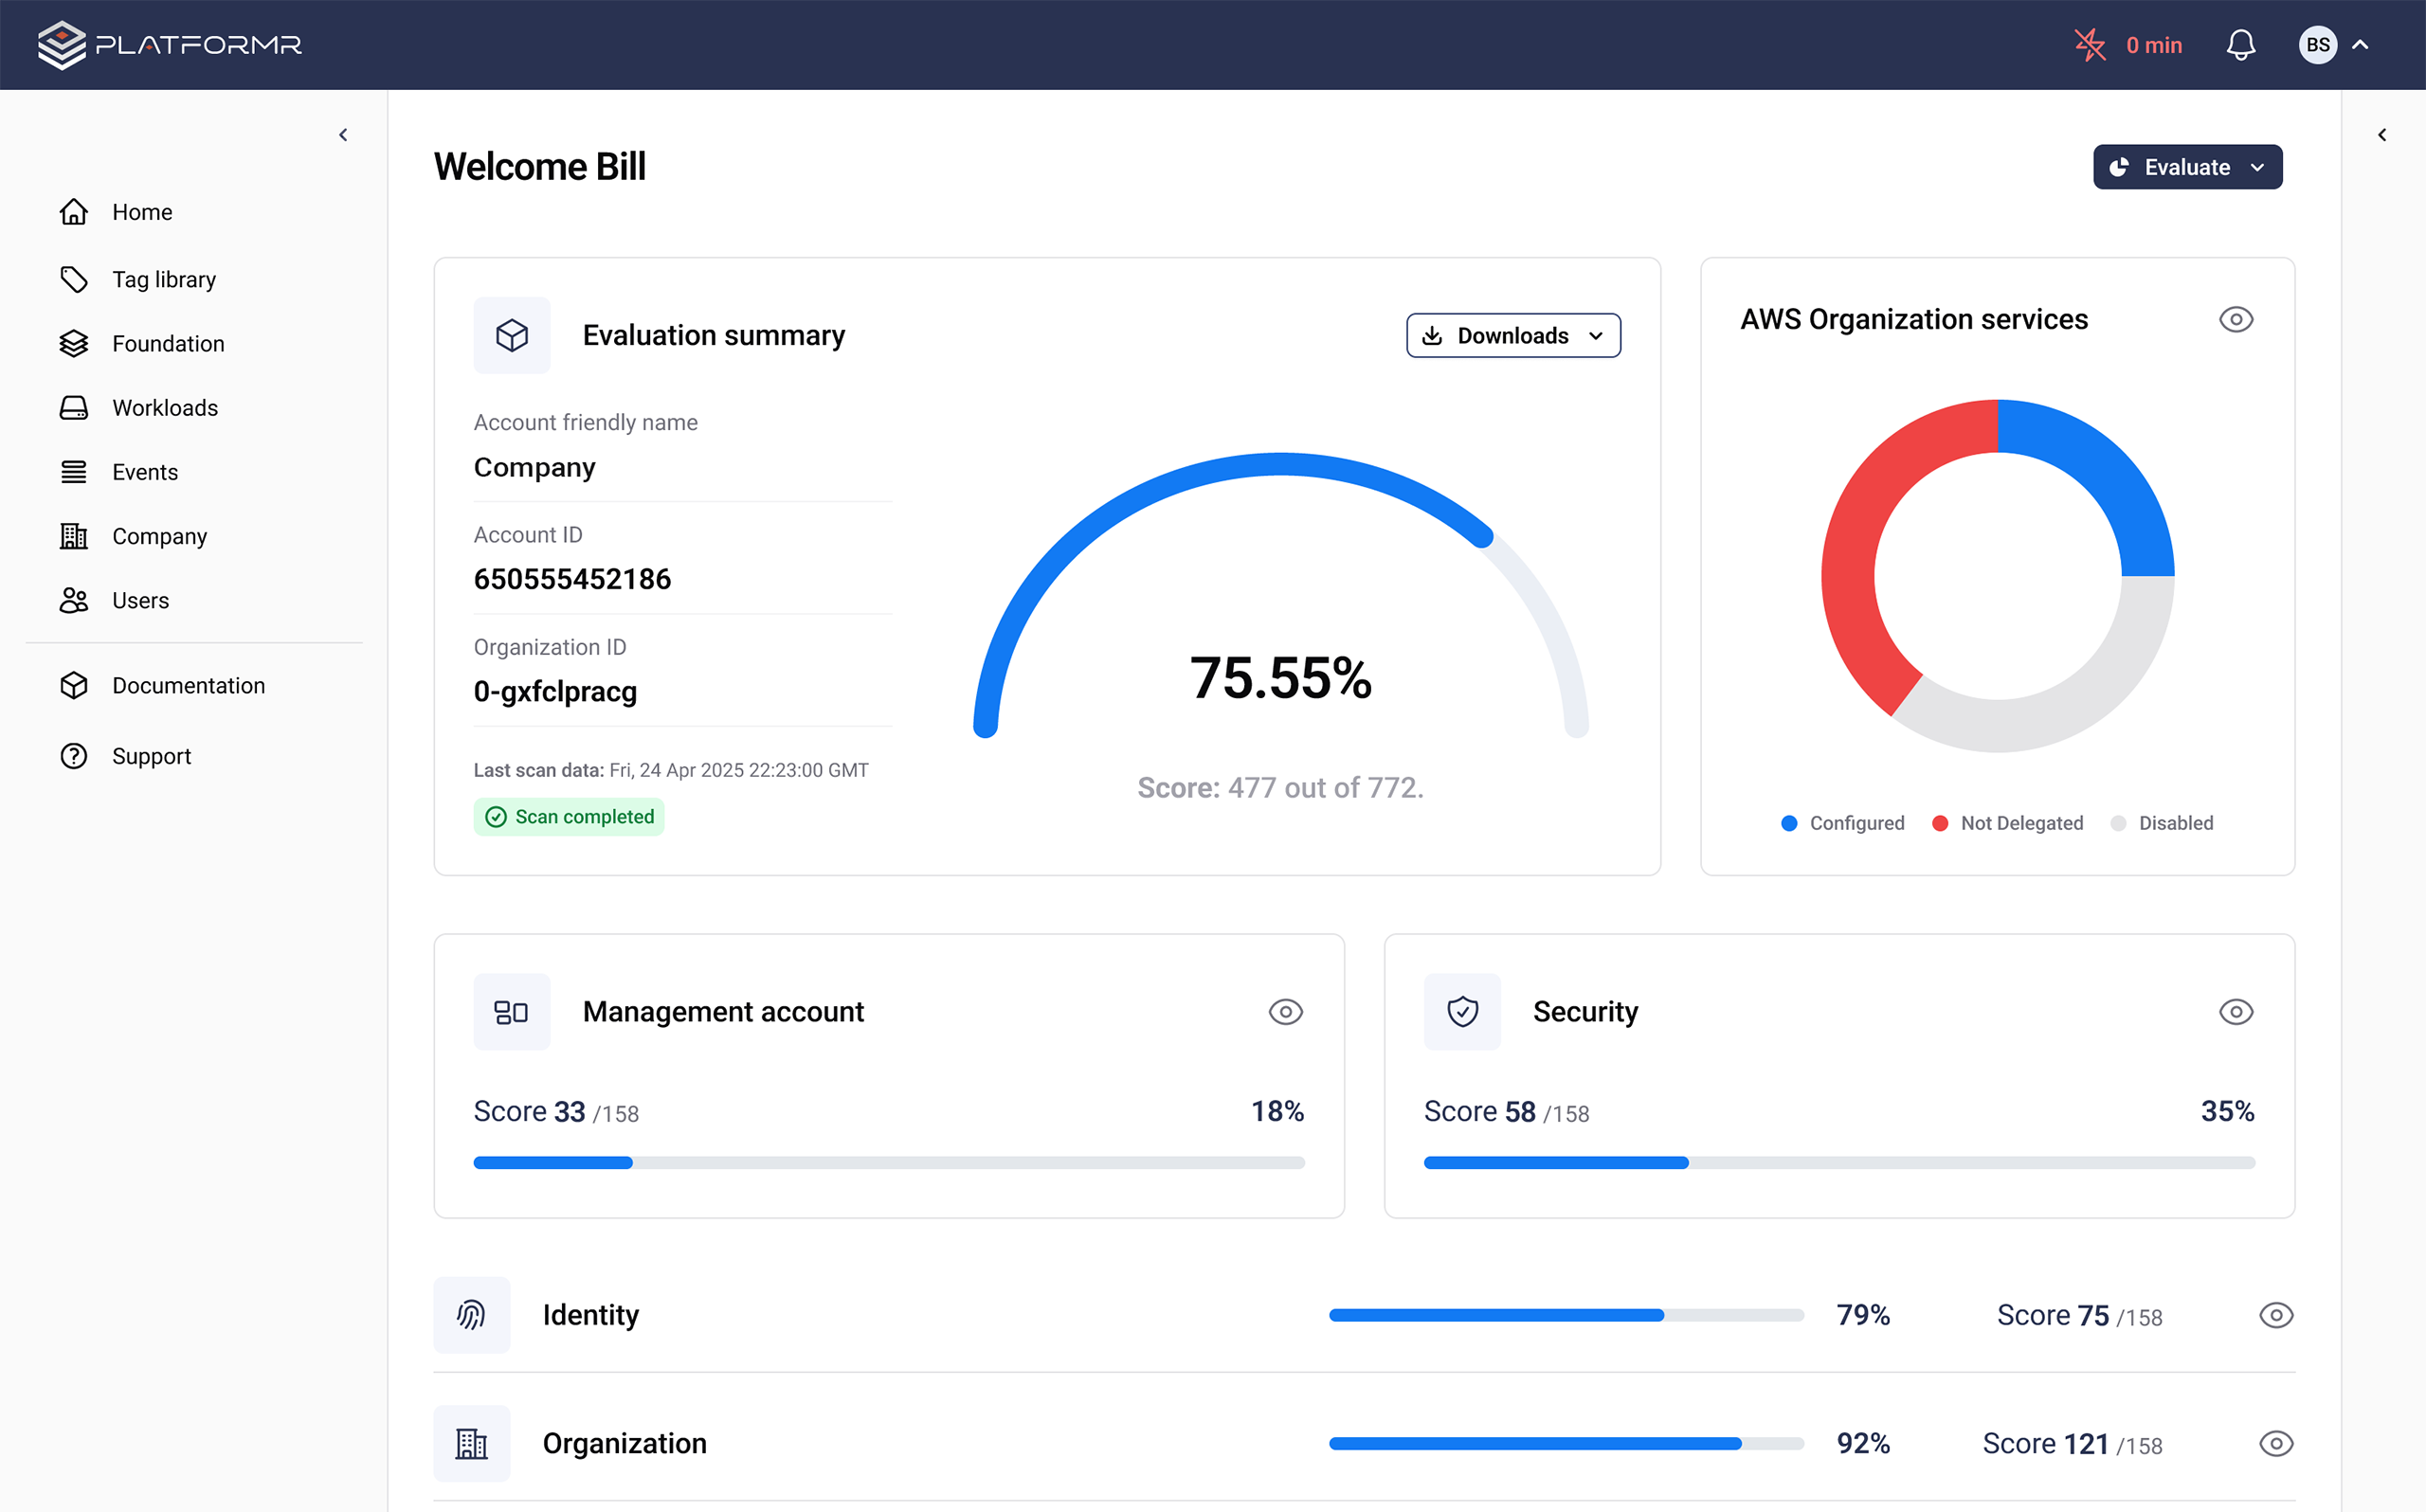Click the Security shield icon
This screenshot has height=1512, width=2426.
pyautogui.click(x=1462, y=1012)
